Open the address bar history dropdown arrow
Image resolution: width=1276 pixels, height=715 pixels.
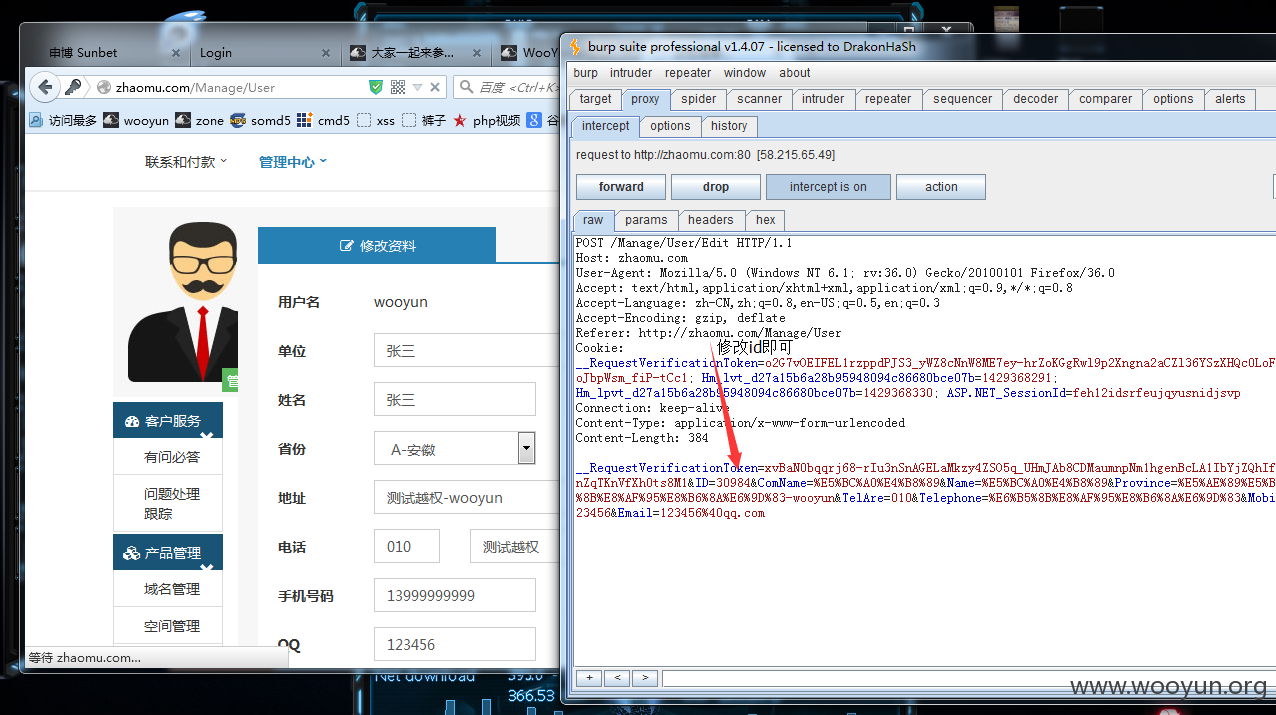[x=418, y=87]
